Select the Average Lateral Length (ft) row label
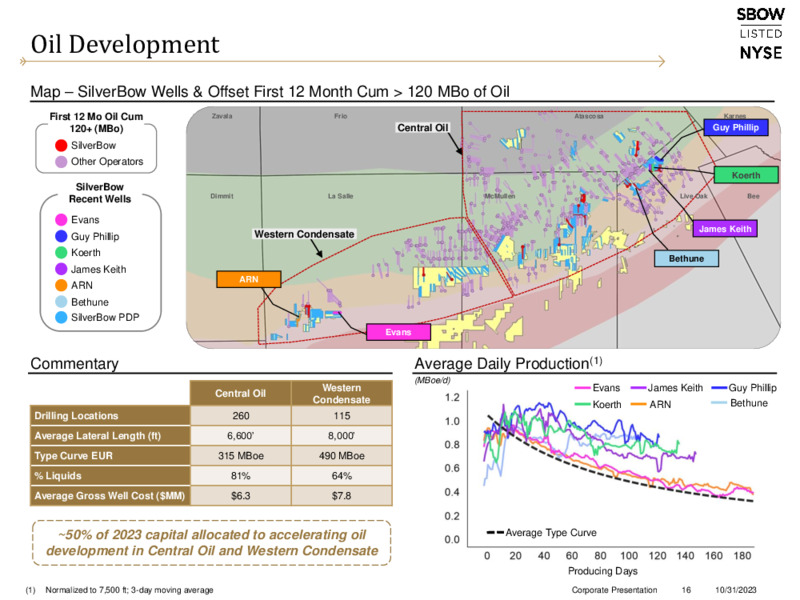This screenshot has height=600, width=800. 110,436
